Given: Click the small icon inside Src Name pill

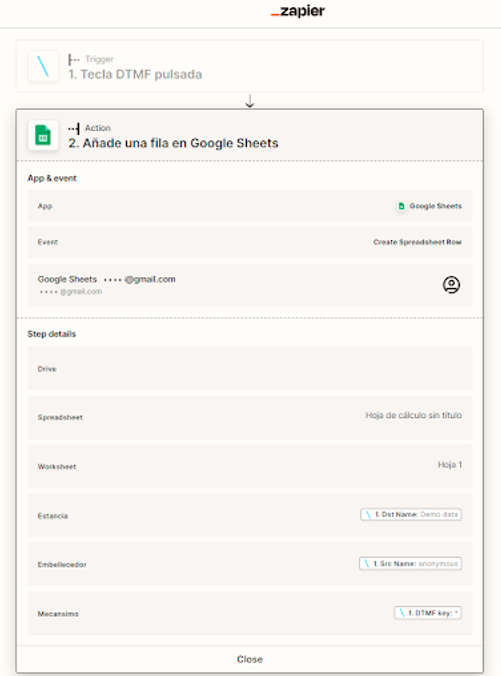Looking at the screenshot, I should (367, 563).
